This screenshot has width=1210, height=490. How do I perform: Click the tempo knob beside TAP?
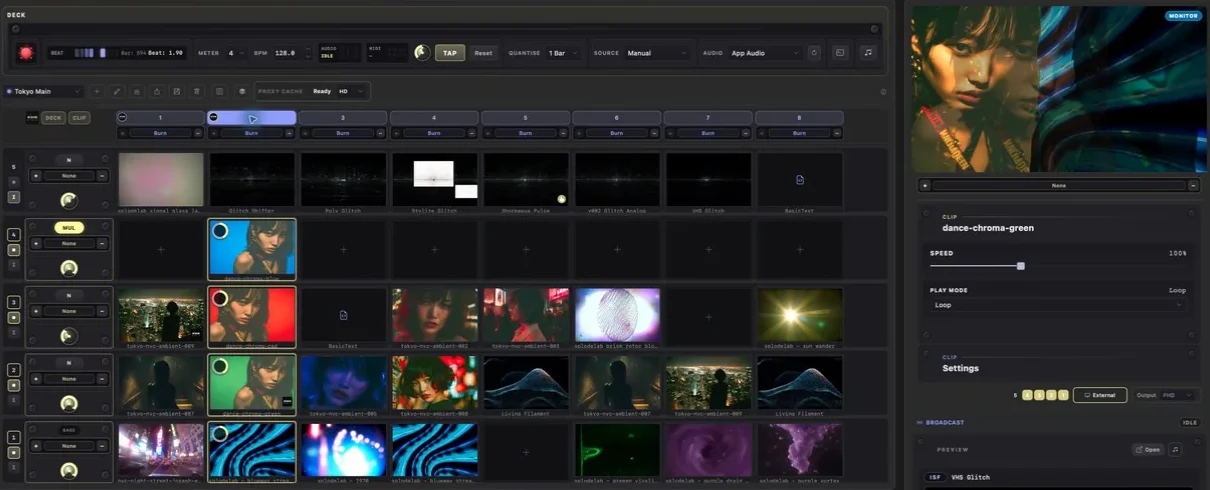click(x=422, y=52)
